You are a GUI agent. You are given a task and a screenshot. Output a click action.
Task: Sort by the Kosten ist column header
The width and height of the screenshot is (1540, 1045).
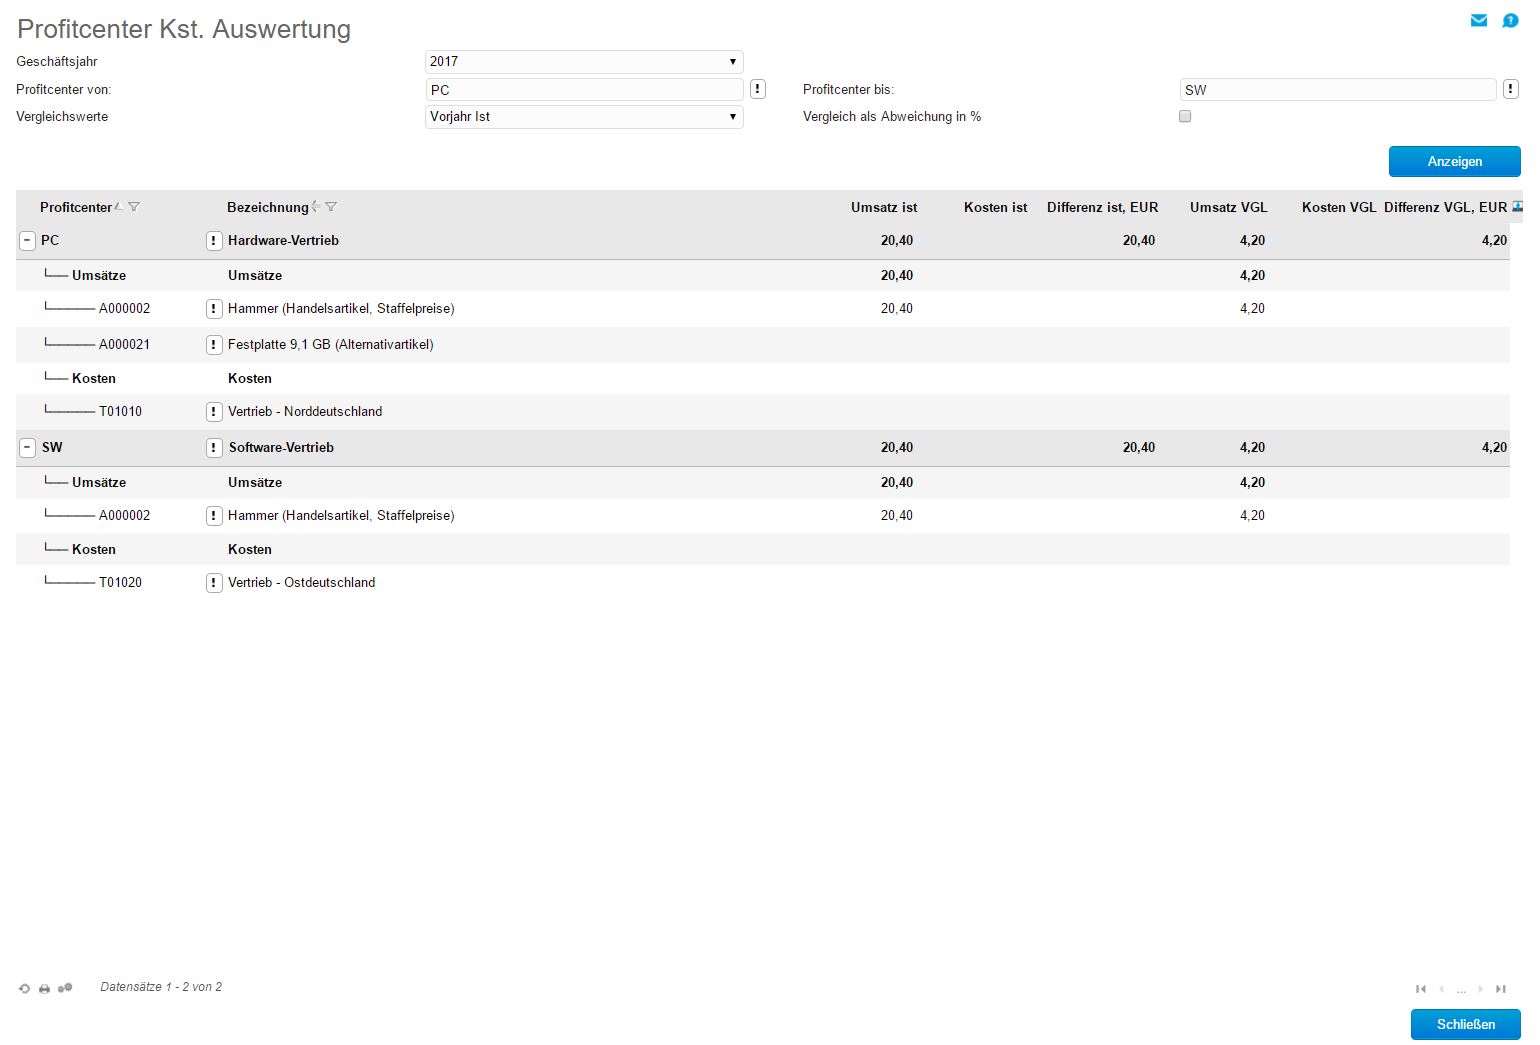(x=995, y=207)
